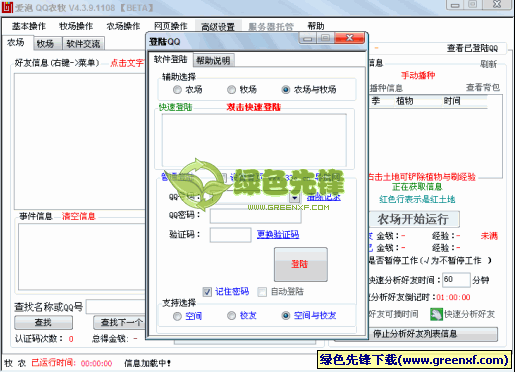Image resolution: width=515 pixels, height=372 pixels.
Task: Click the 更换验证码 link
Action: [x=278, y=234]
